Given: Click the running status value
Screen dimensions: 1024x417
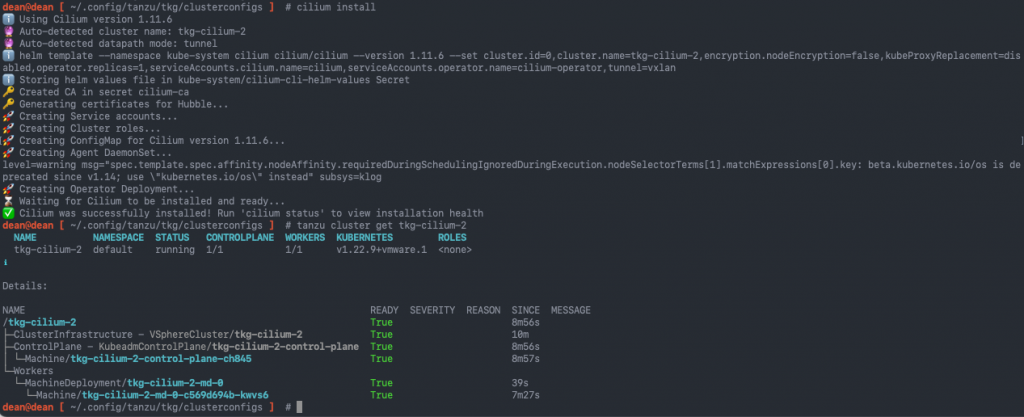Looking at the screenshot, I should click(x=174, y=250).
